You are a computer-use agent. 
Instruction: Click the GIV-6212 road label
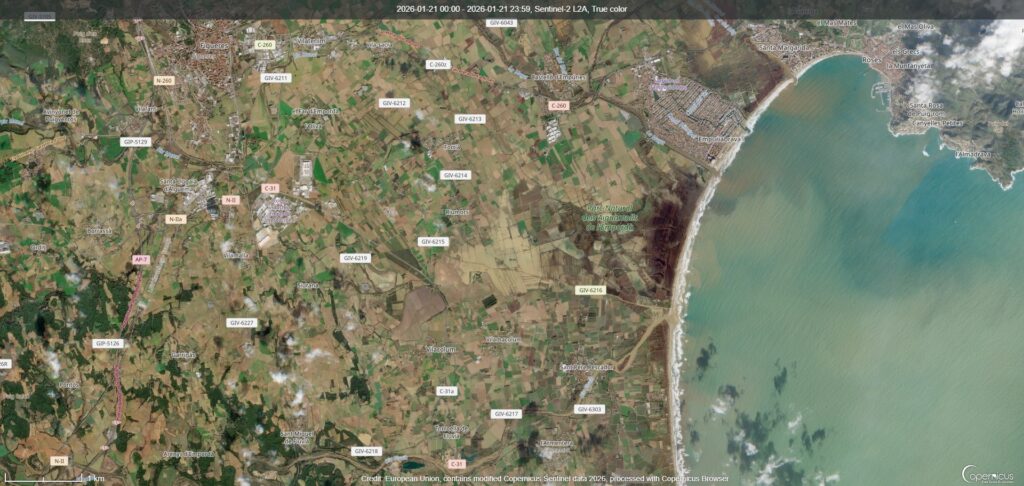394,103
